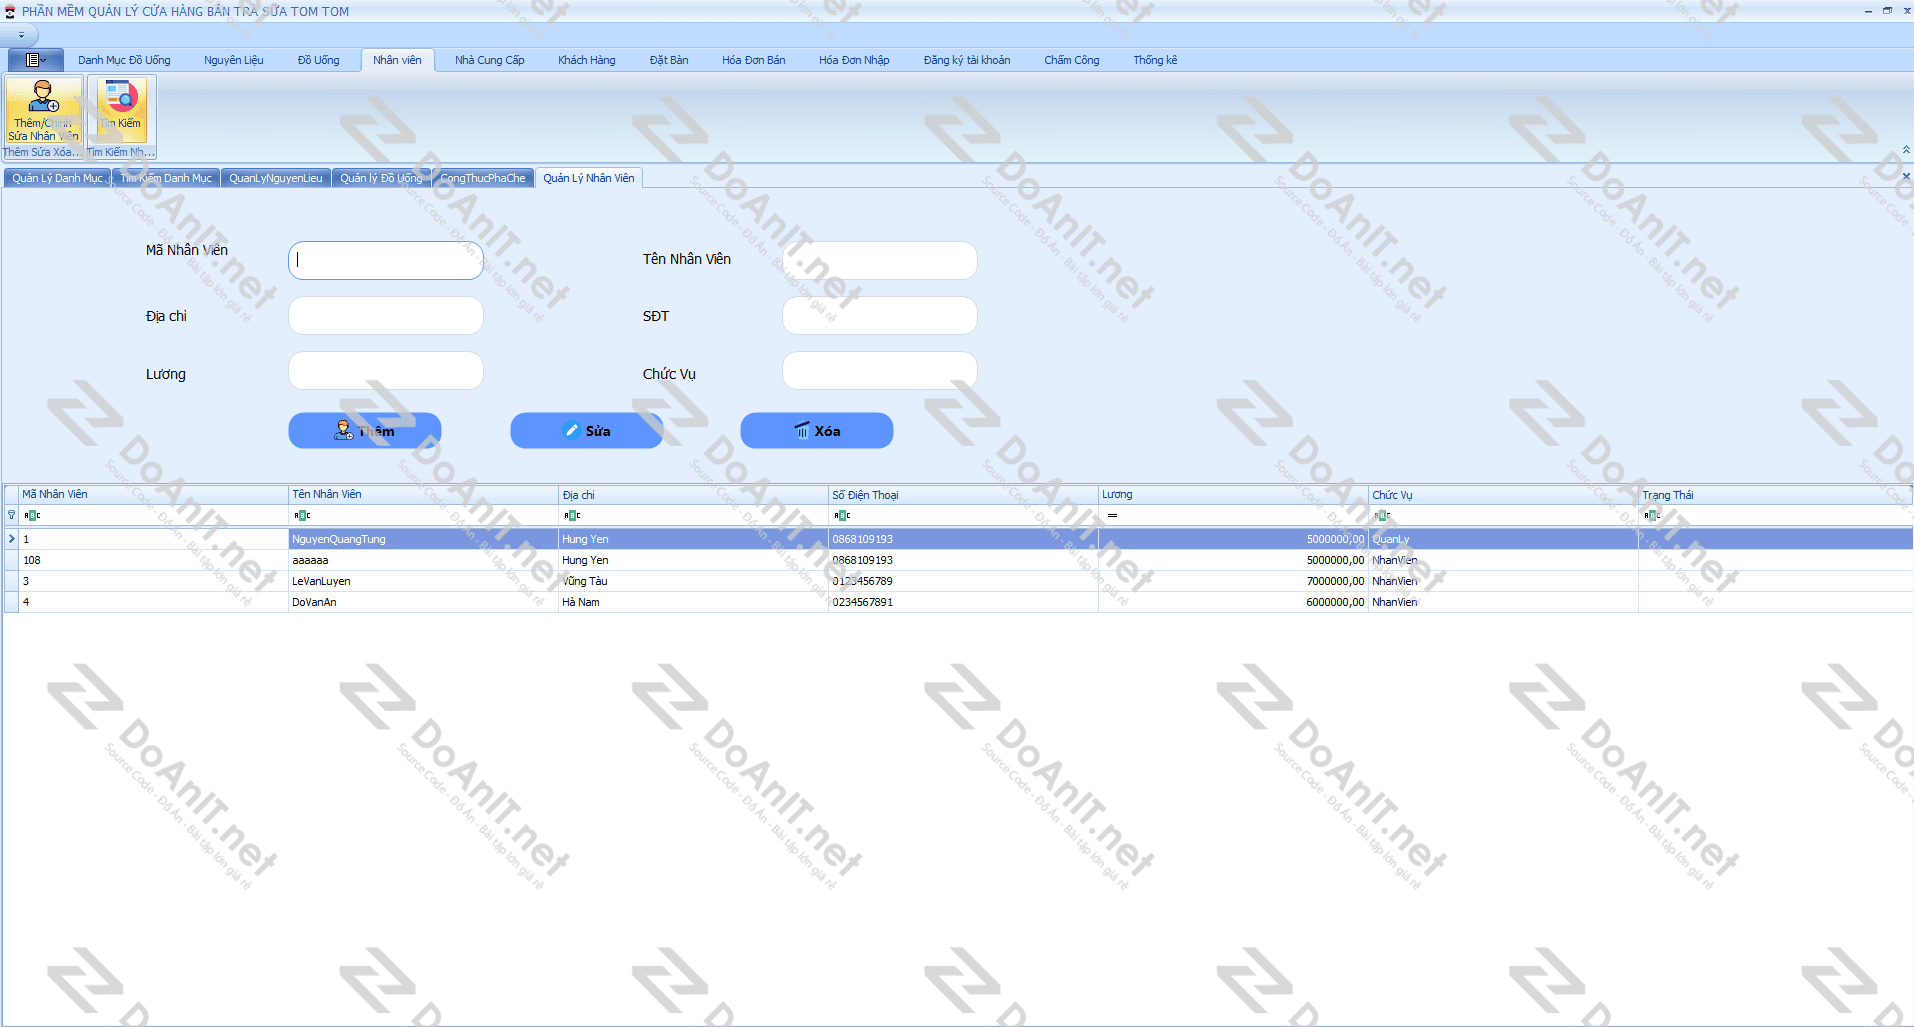1914x1027 pixels.
Task: Focus the Mã Nhân Viên input field
Action: coord(386,260)
